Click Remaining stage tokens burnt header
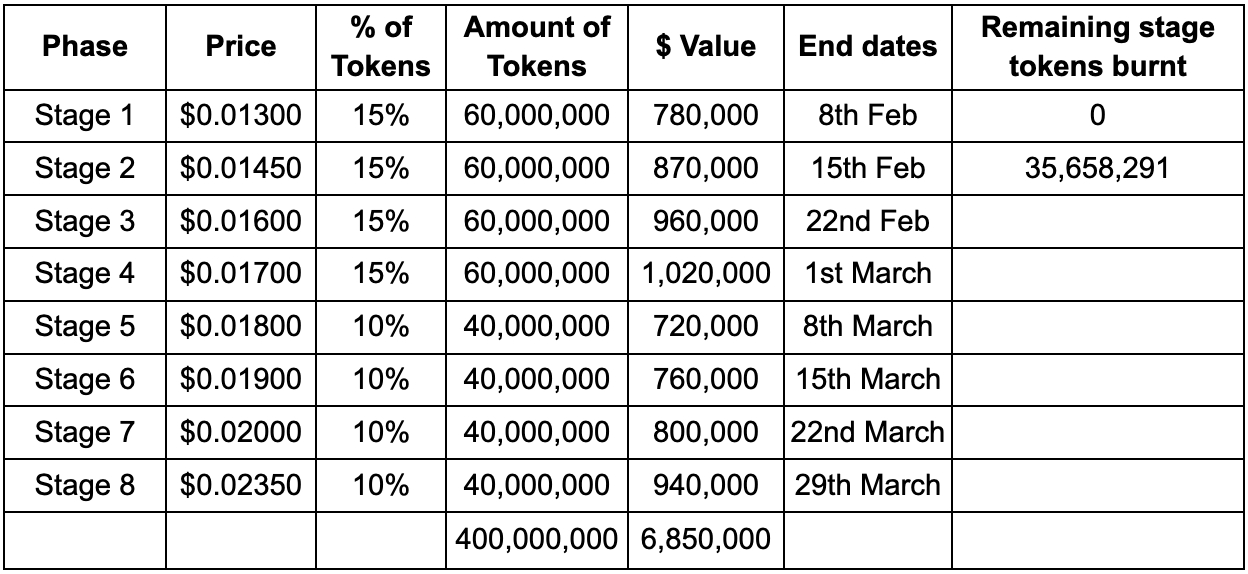 [x=1097, y=46]
